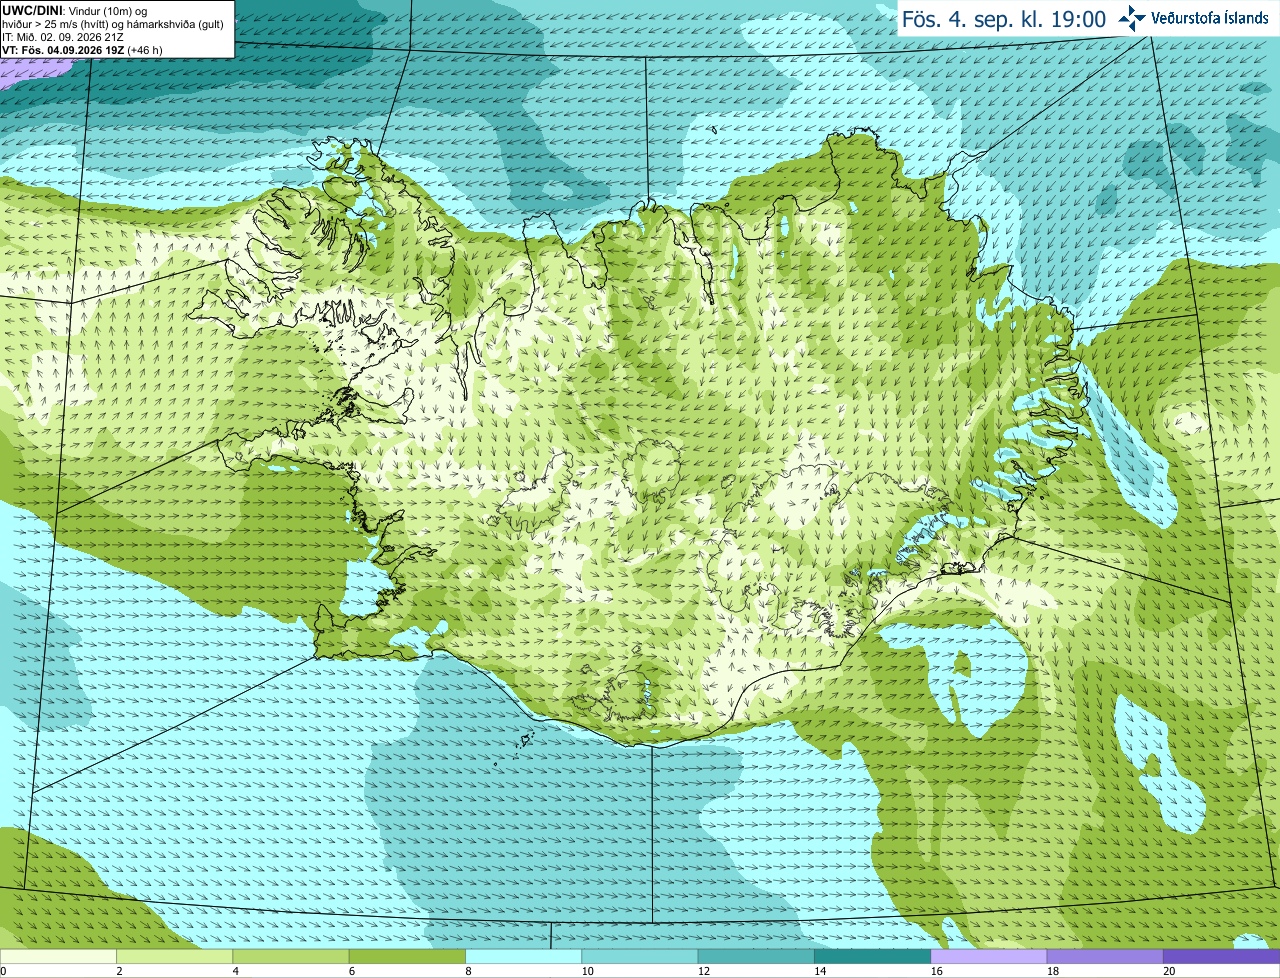Pick the light green 2–4 m/s legend swatch
This screenshot has height=978, width=1280.
(174, 956)
